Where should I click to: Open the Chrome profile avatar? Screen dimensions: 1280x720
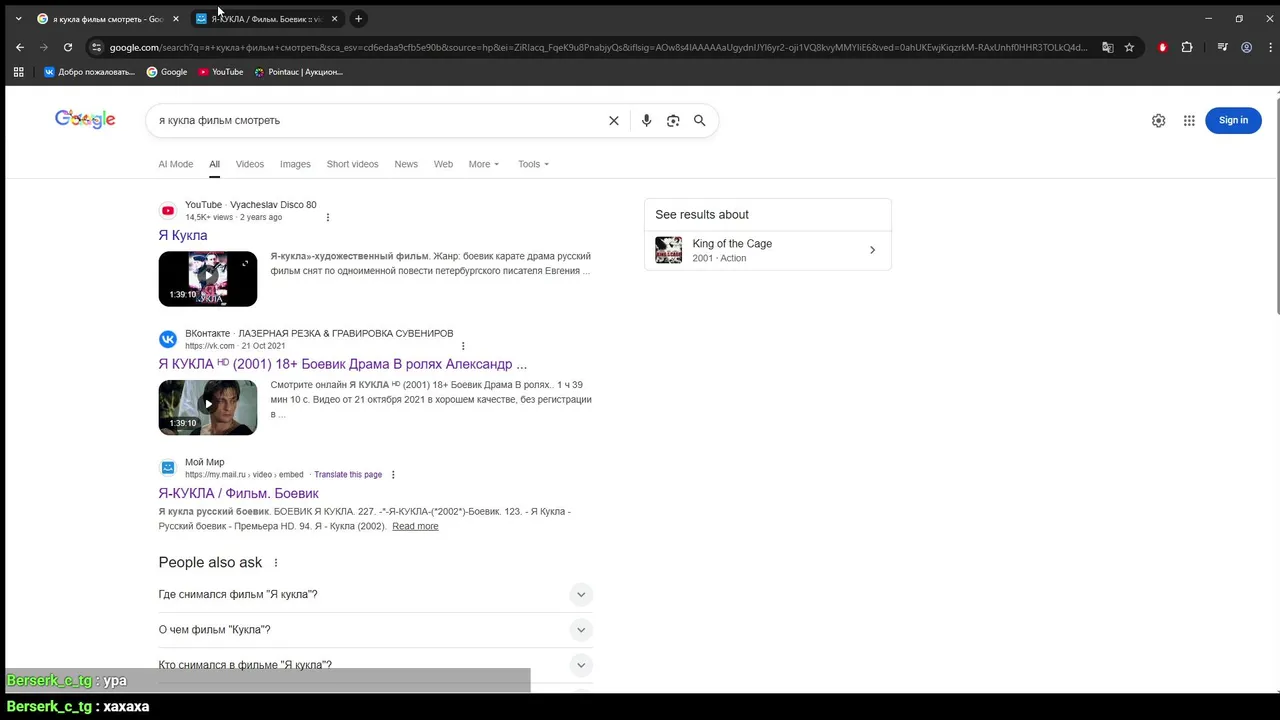pos(1246,47)
